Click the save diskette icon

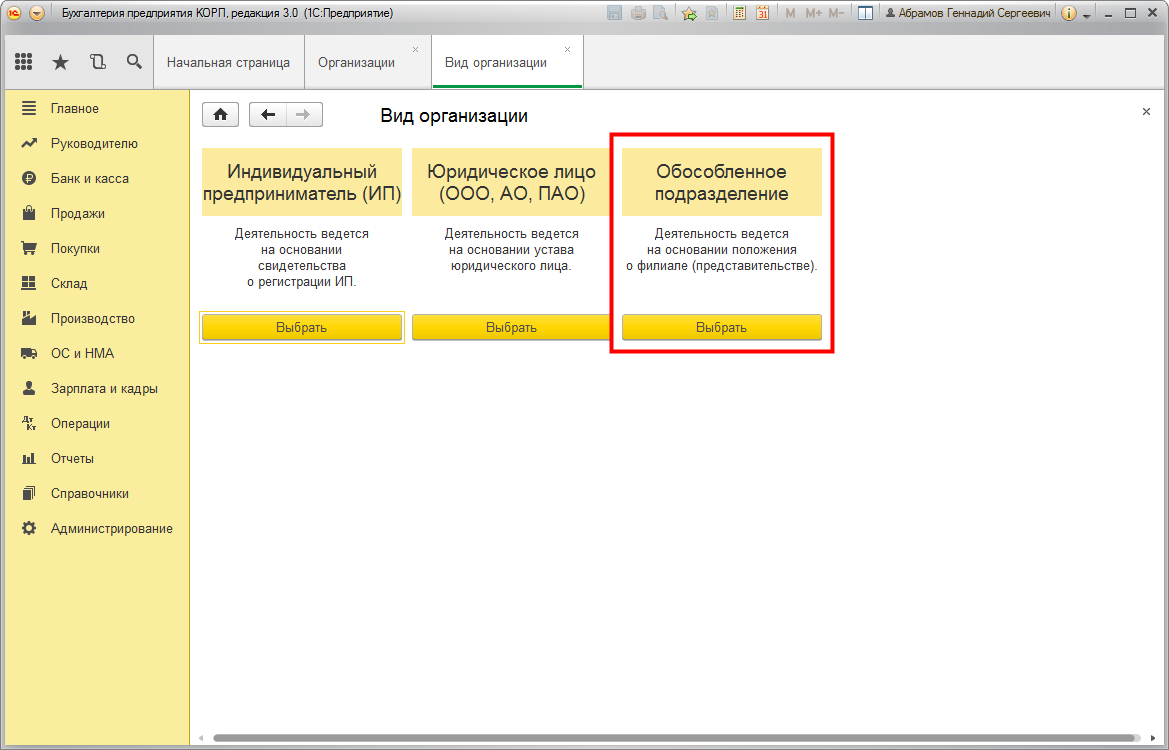(x=614, y=13)
